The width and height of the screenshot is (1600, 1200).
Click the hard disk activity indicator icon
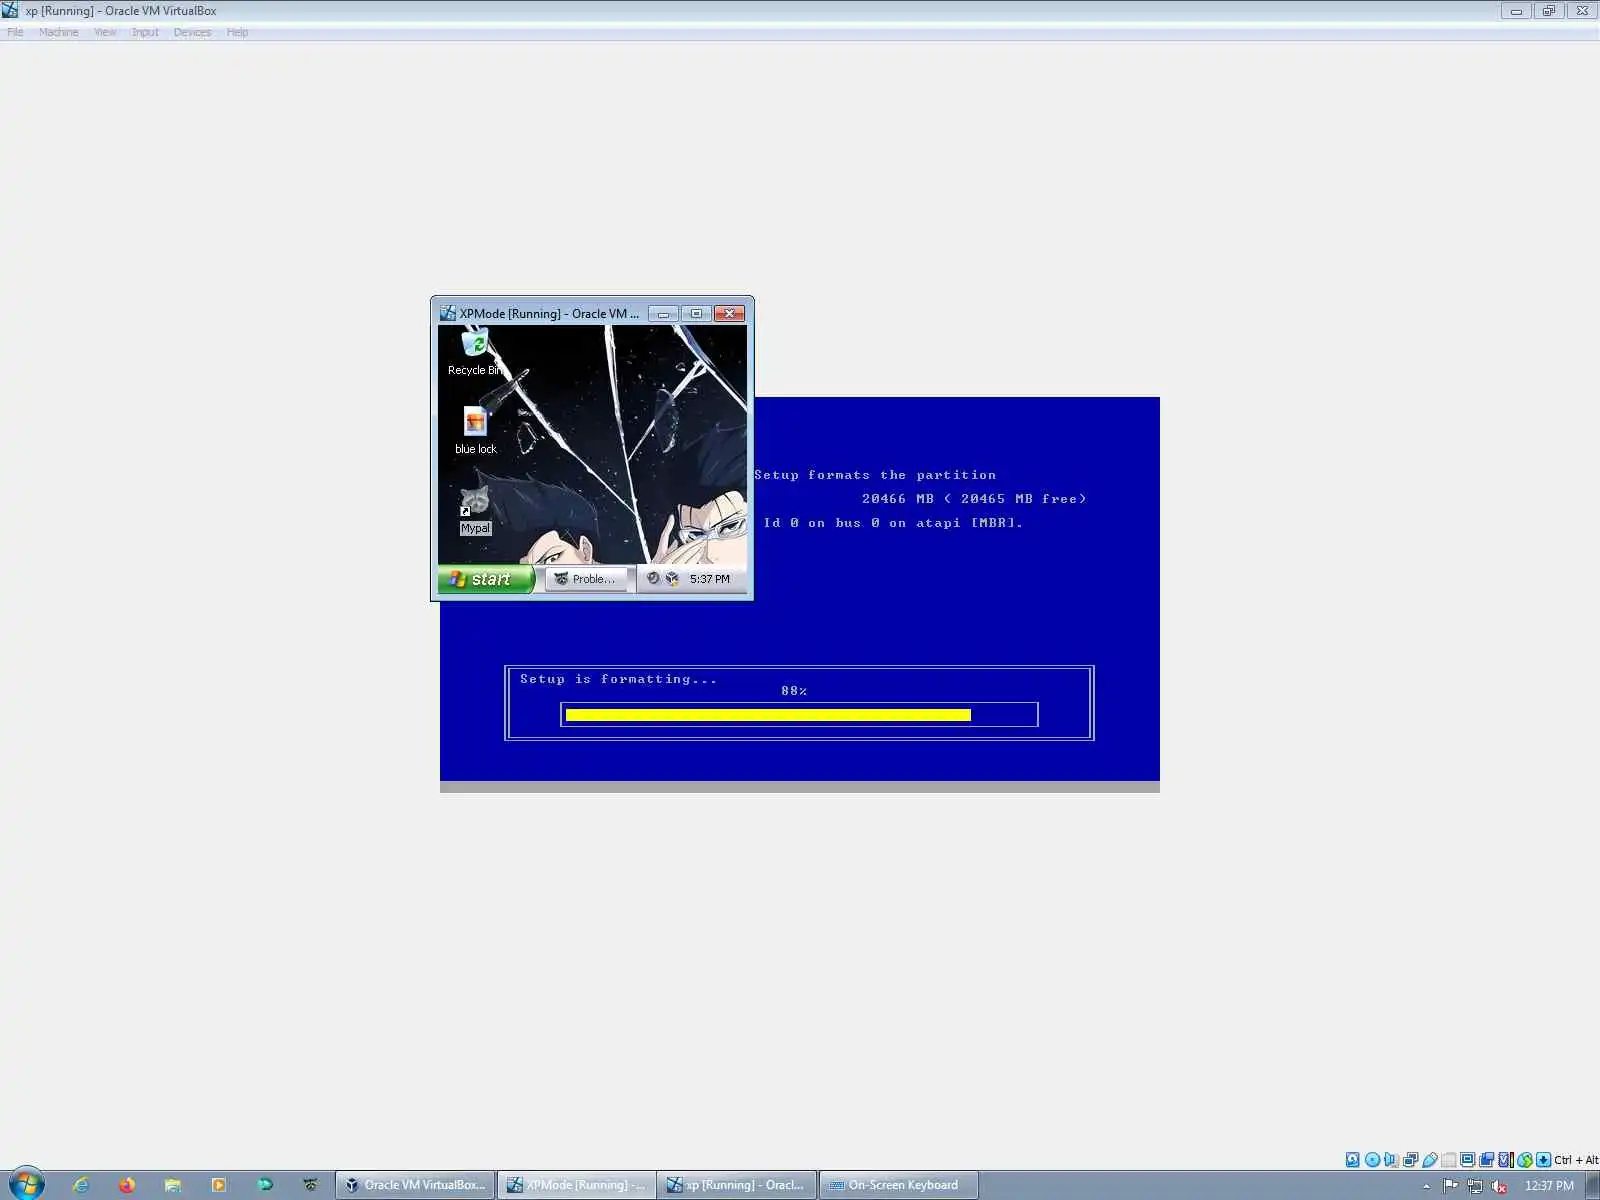tap(1353, 1160)
